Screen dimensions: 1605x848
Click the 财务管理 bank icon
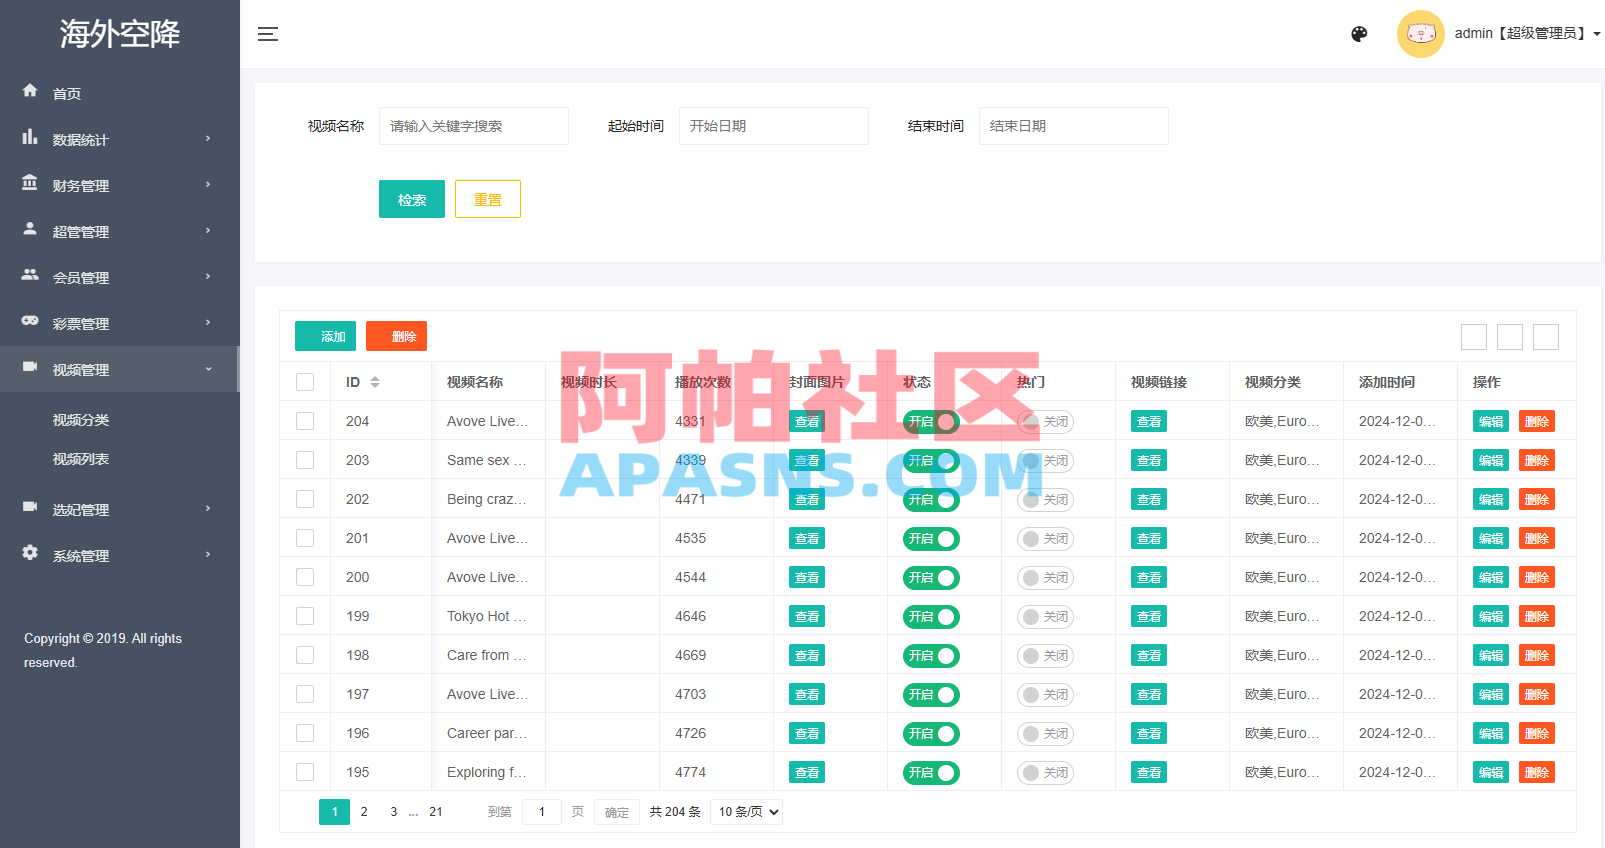click(30, 183)
